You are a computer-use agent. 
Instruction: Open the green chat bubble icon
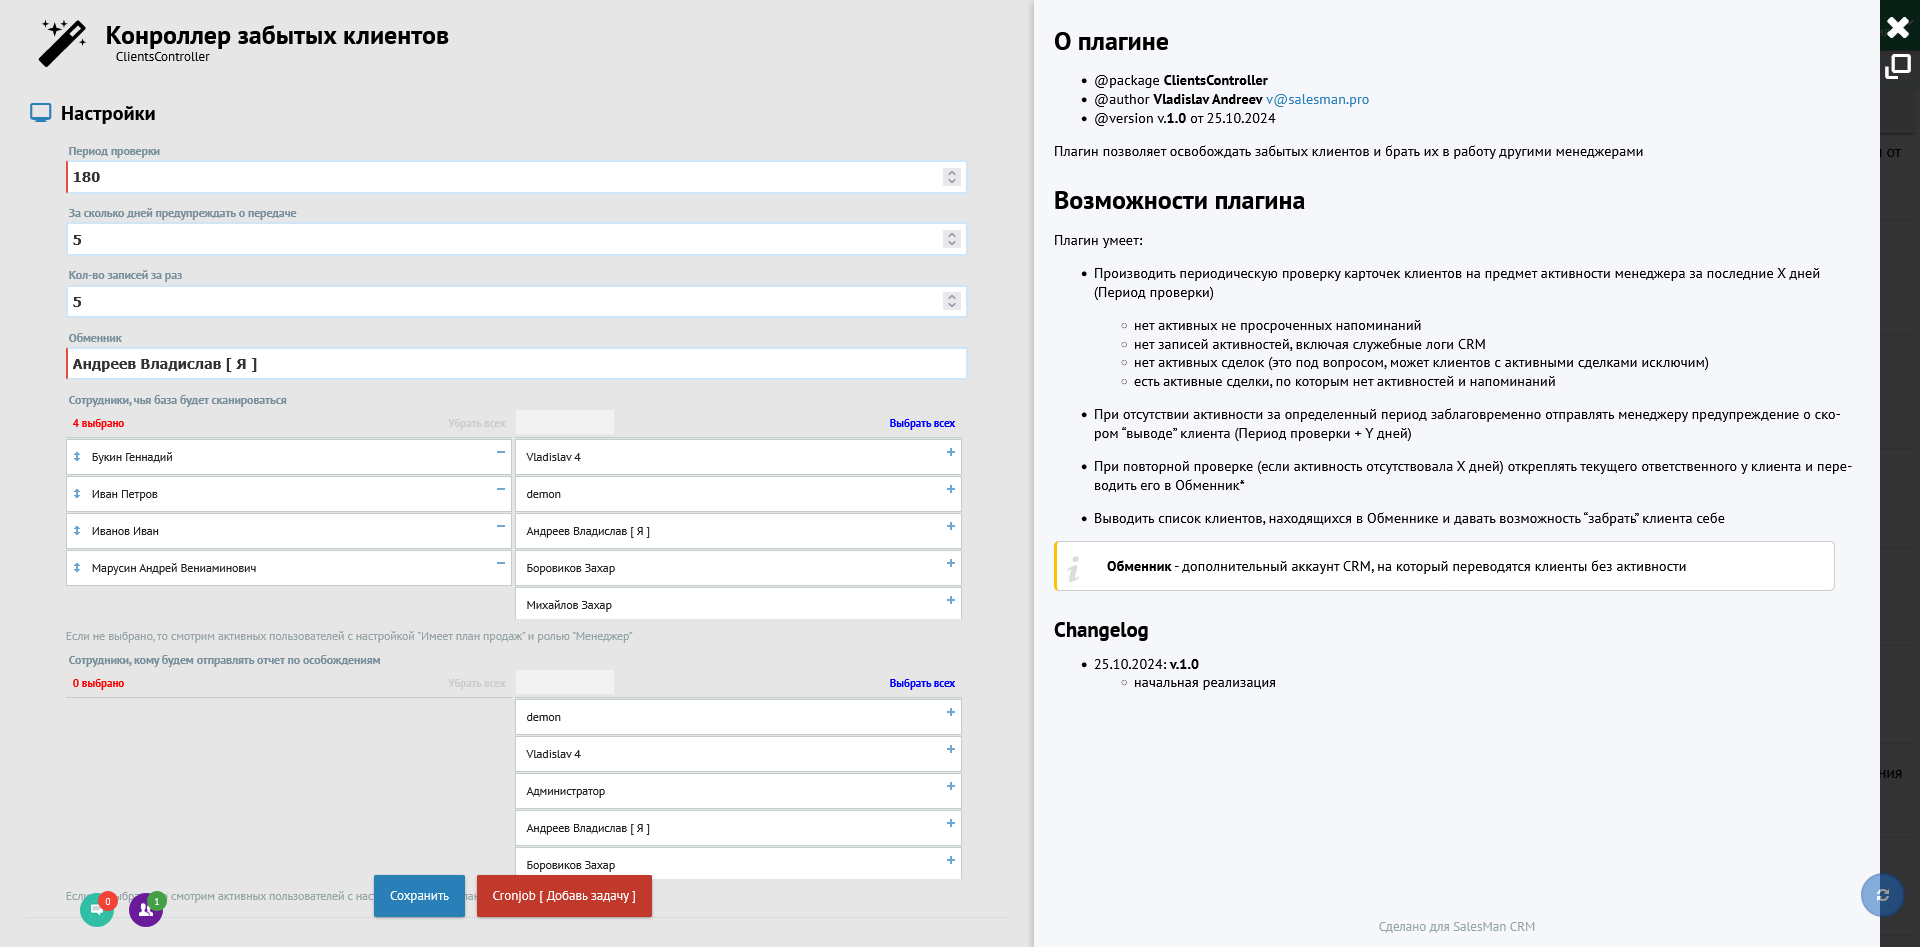coord(97,909)
